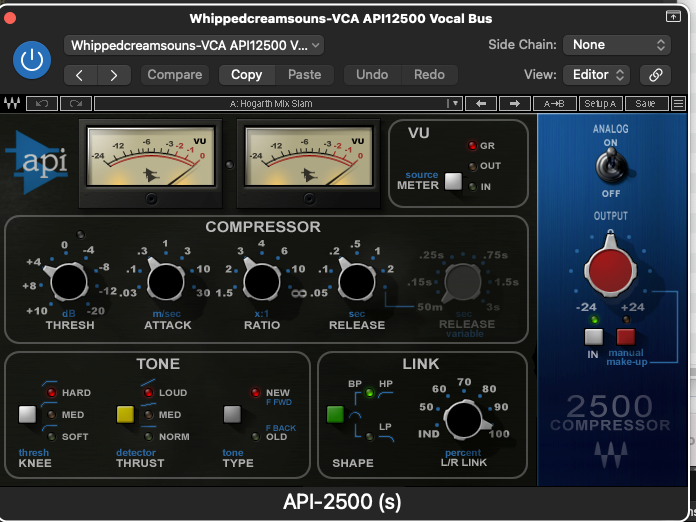Click the window expand icon top right
This screenshot has width=696, height=522.
(x=673, y=16)
